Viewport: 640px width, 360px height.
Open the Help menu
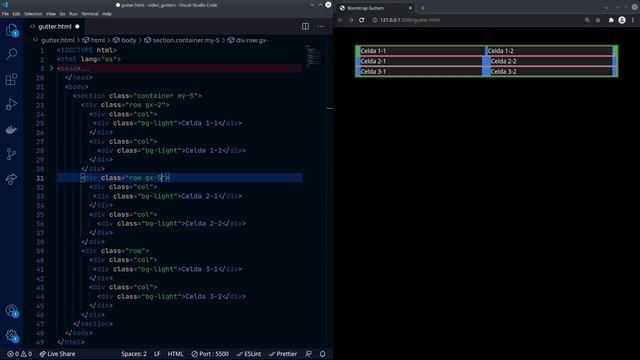pyautogui.click(x=107, y=14)
